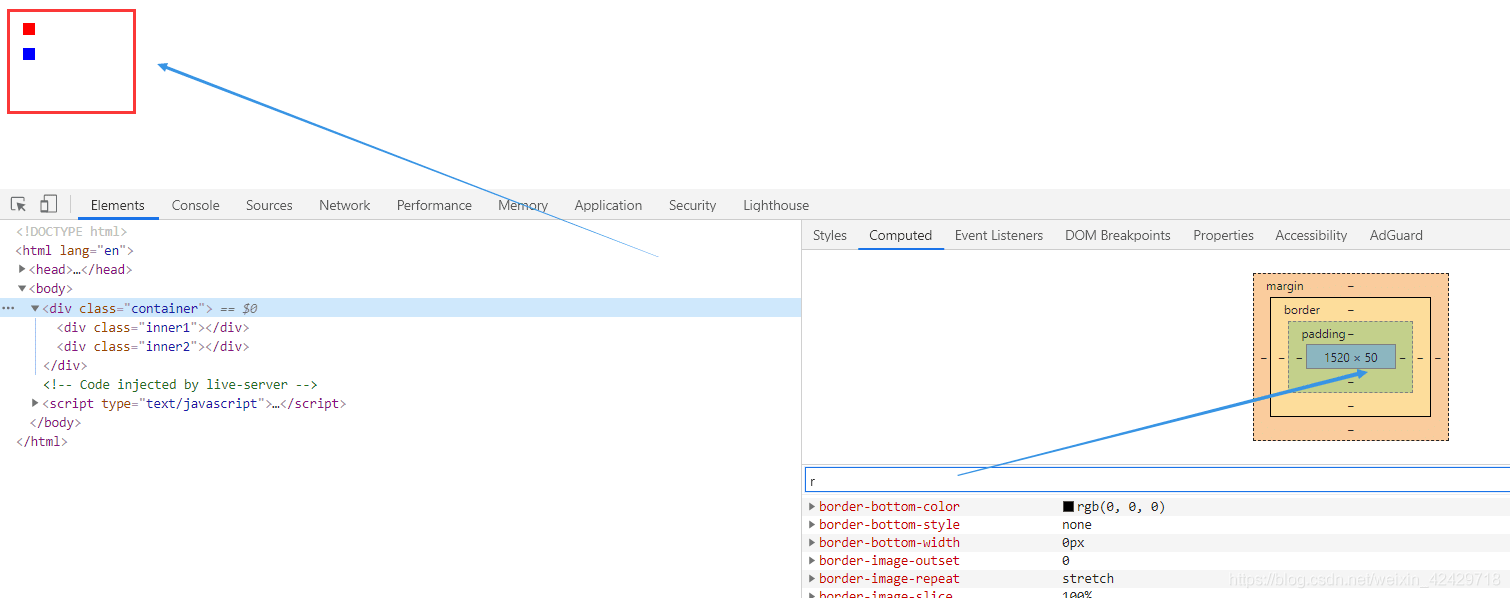This screenshot has height=598, width=1510.
Task: Open the AdGuard pane
Action: [x=1396, y=235]
